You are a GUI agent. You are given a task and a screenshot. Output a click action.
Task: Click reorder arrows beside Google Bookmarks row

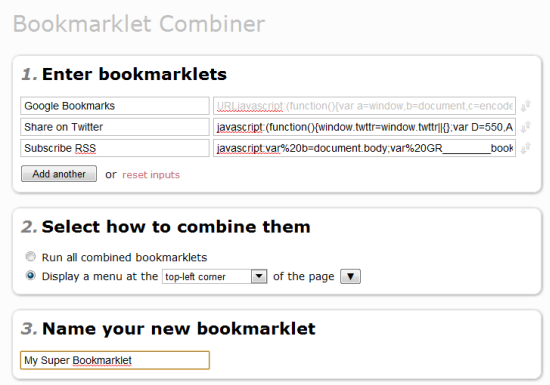525,106
